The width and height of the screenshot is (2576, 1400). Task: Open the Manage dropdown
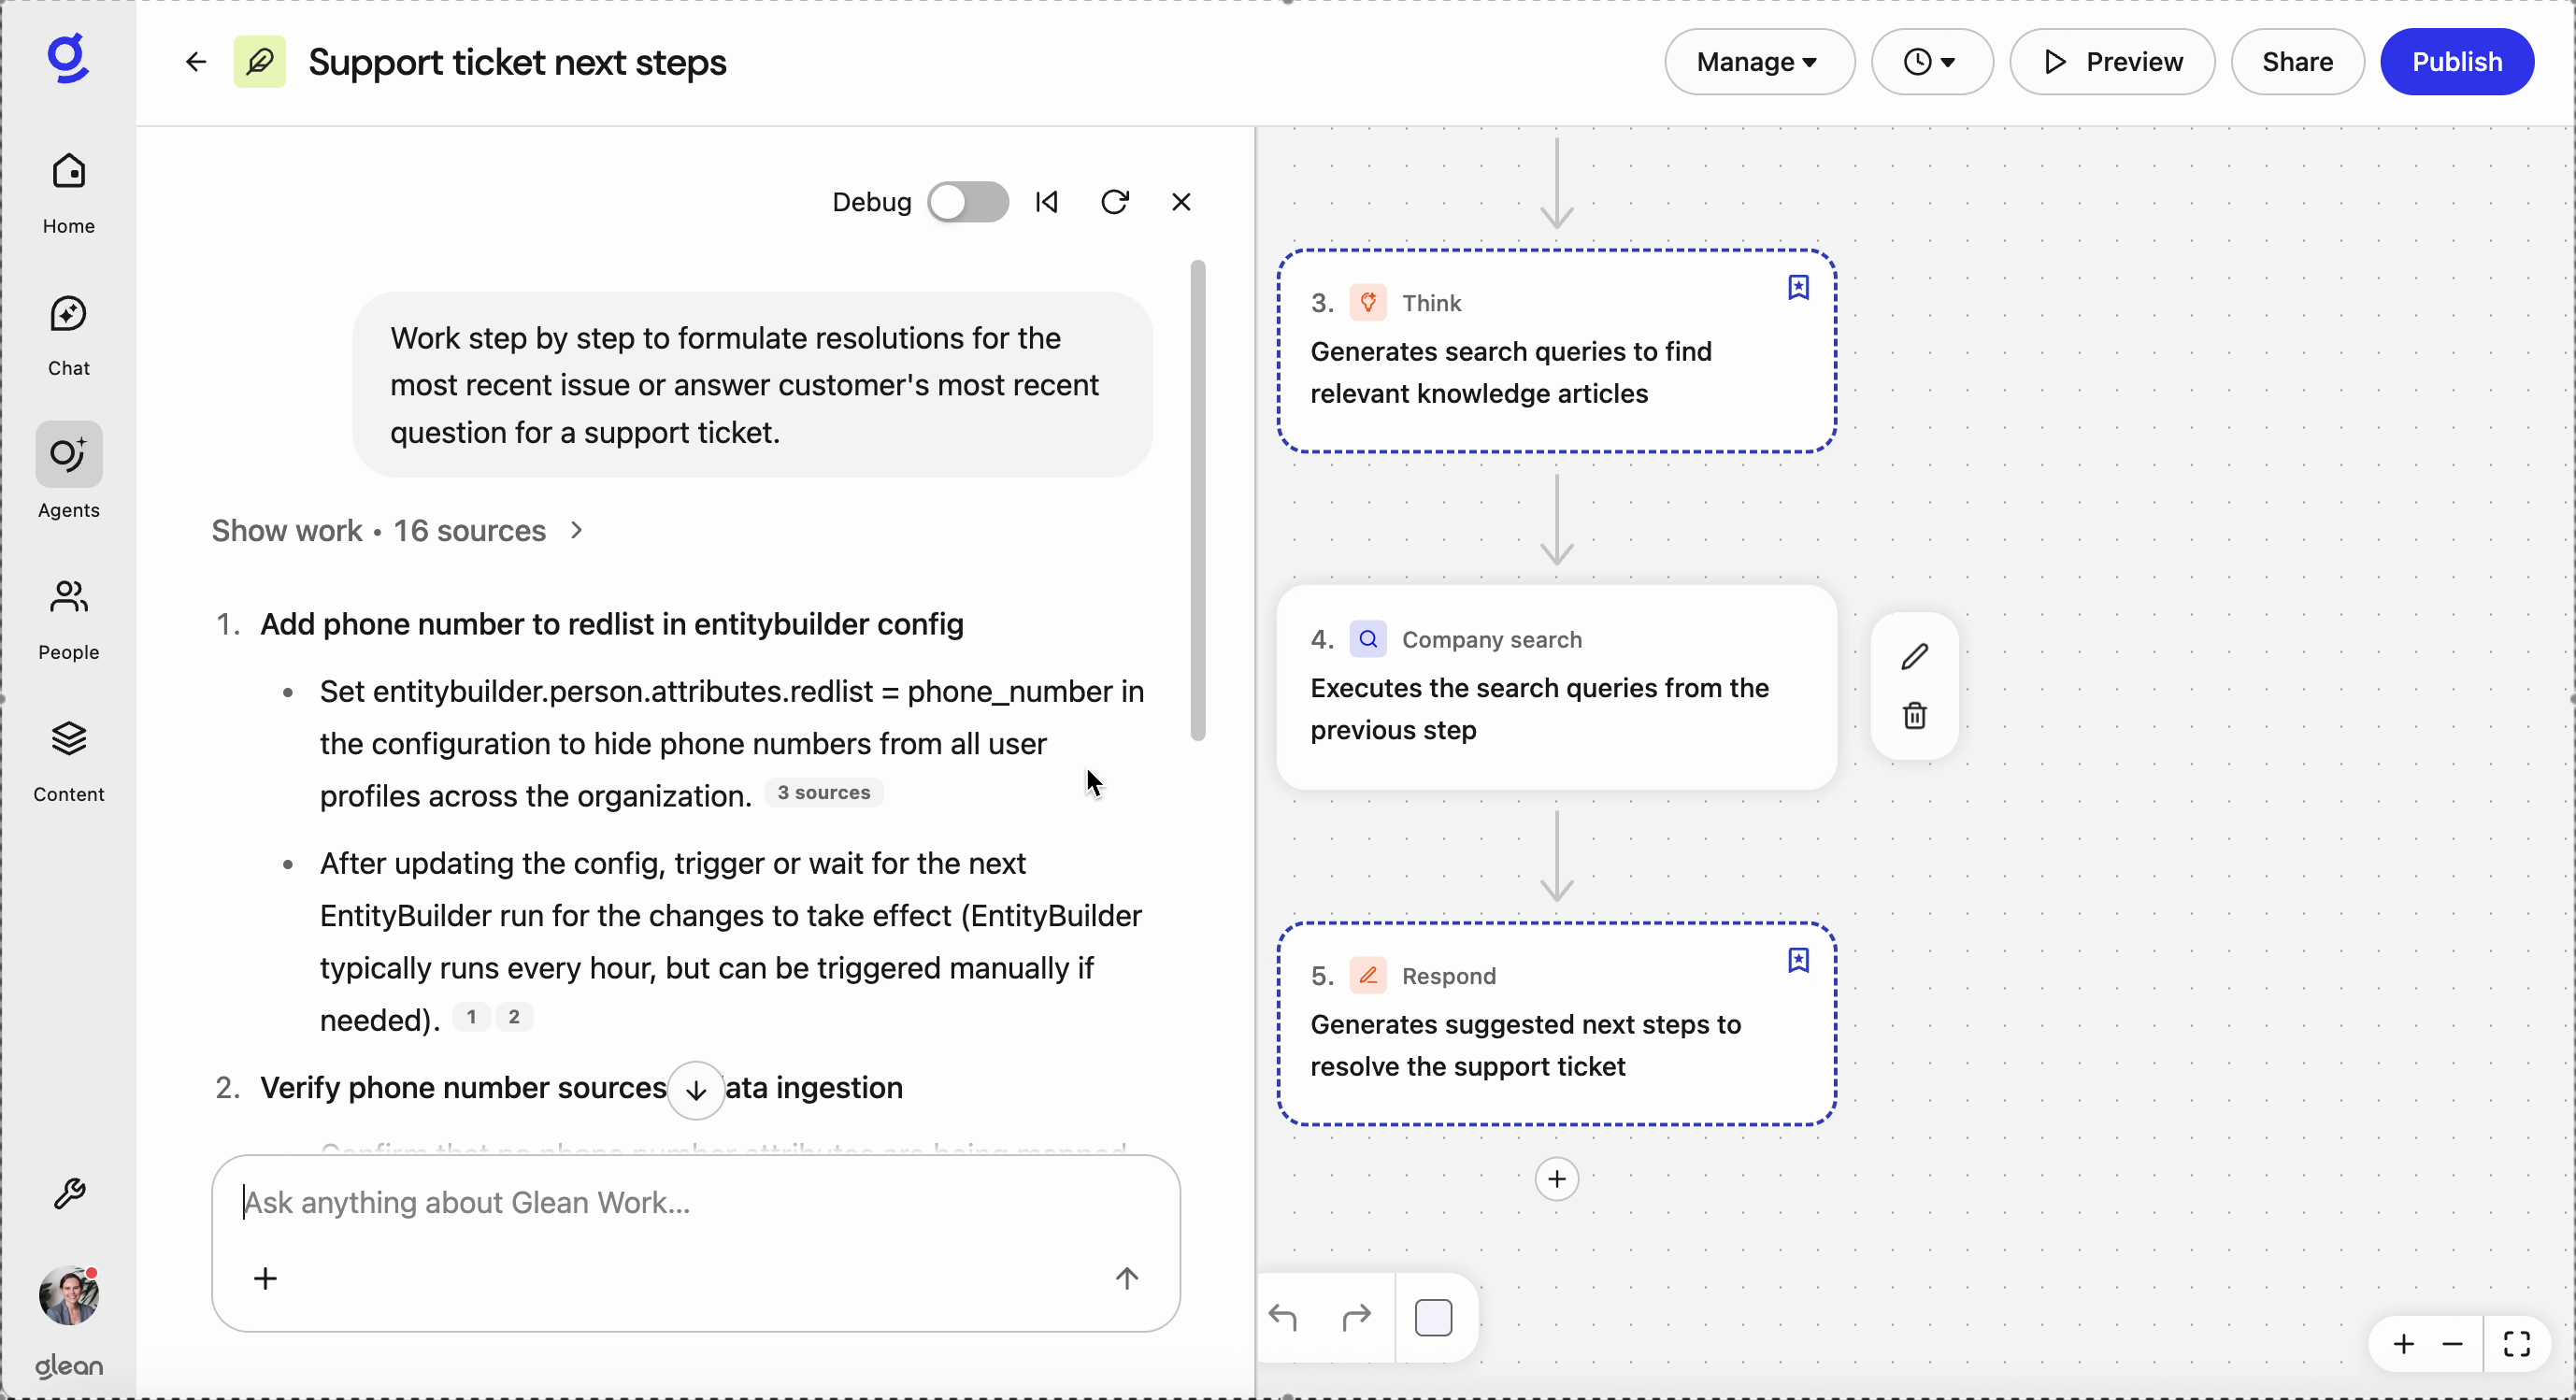1758,61
